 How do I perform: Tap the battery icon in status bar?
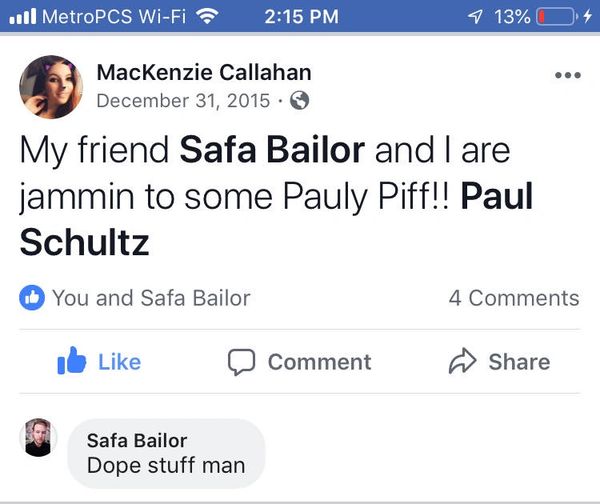(558, 17)
